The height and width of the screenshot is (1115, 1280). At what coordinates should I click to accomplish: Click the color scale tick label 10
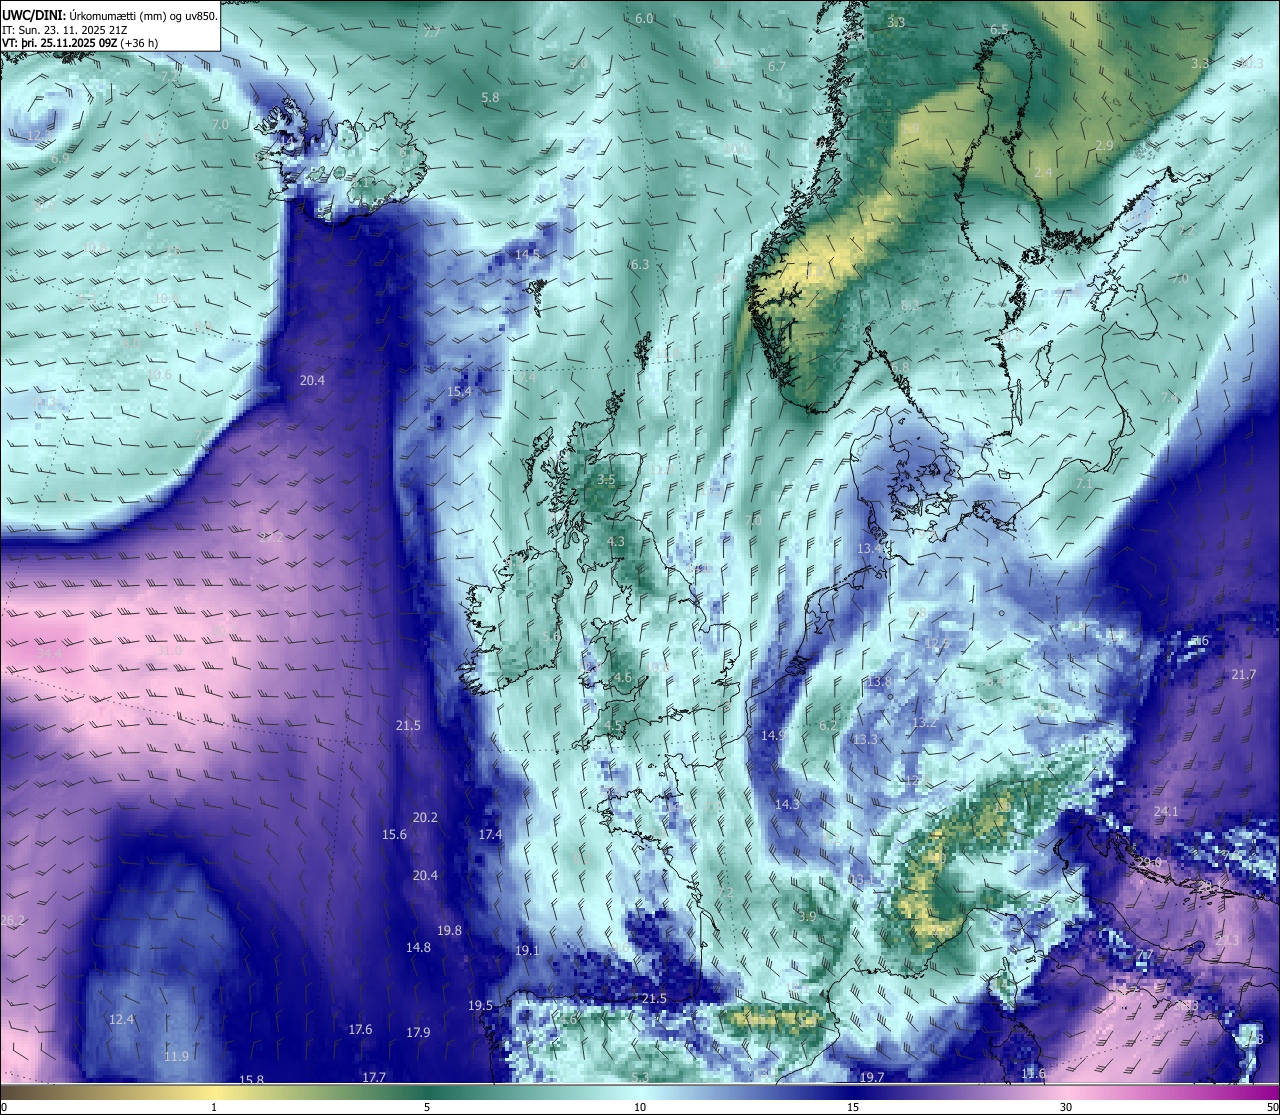(640, 1107)
